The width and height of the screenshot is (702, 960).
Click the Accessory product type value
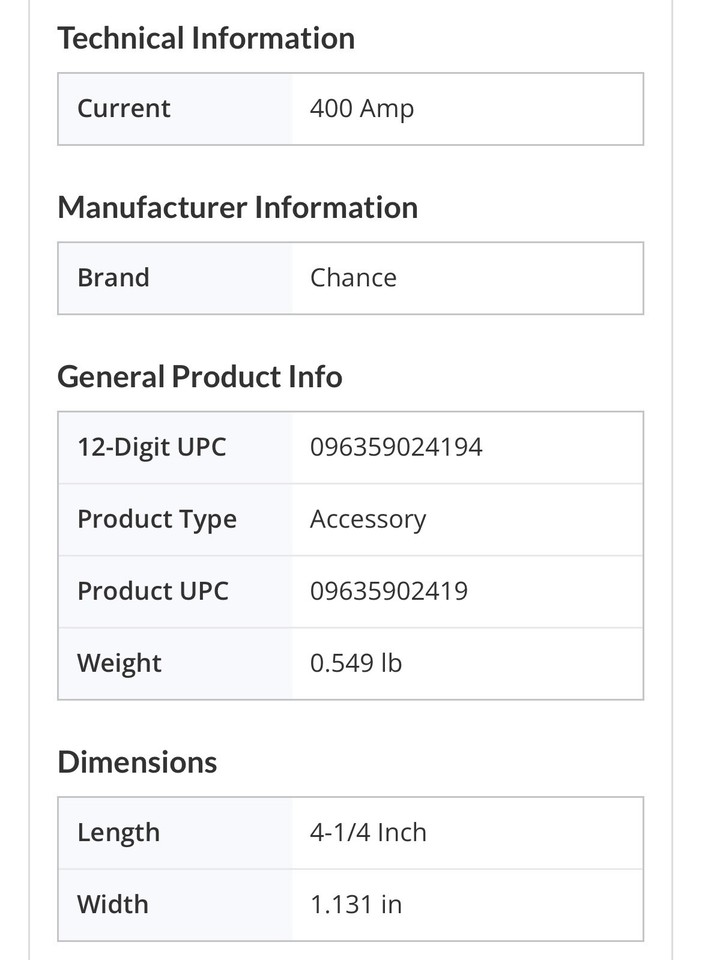pyautogui.click(x=368, y=520)
